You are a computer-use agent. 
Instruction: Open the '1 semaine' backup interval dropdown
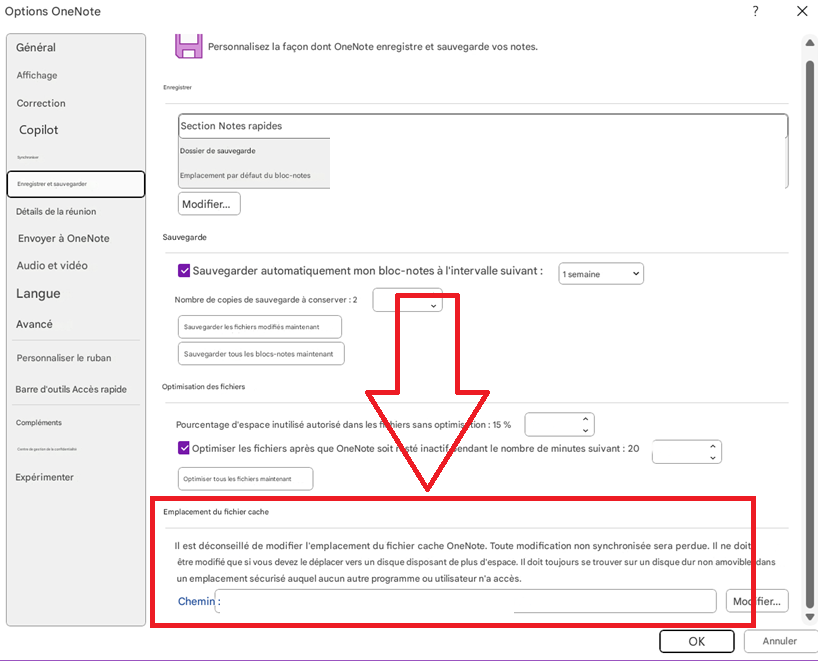601,274
